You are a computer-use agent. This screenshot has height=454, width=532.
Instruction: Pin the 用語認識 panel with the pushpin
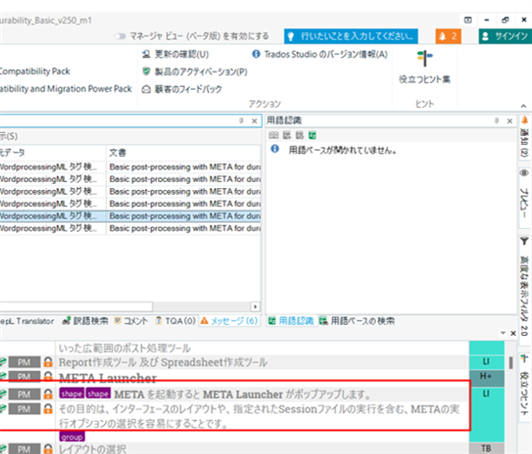[496, 120]
